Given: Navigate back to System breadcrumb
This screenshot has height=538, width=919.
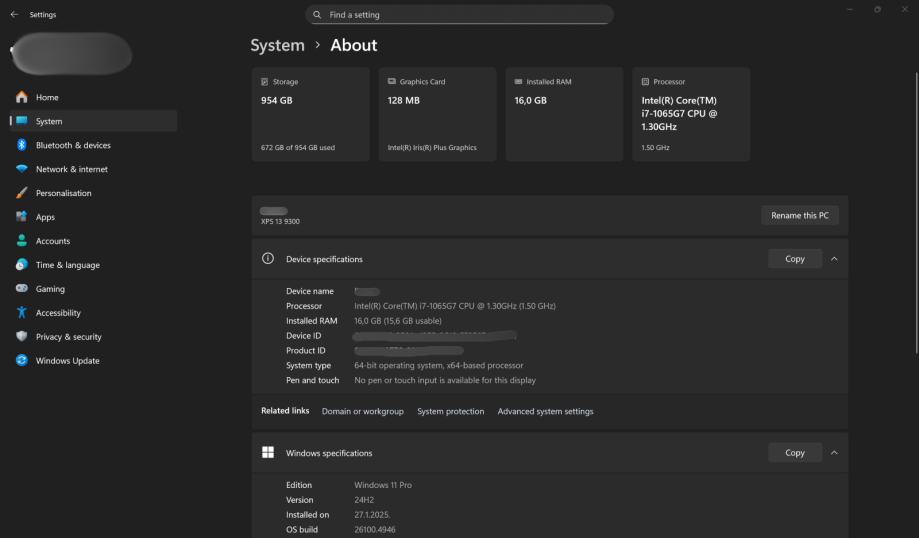Looking at the screenshot, I should [x=277, y=45].
